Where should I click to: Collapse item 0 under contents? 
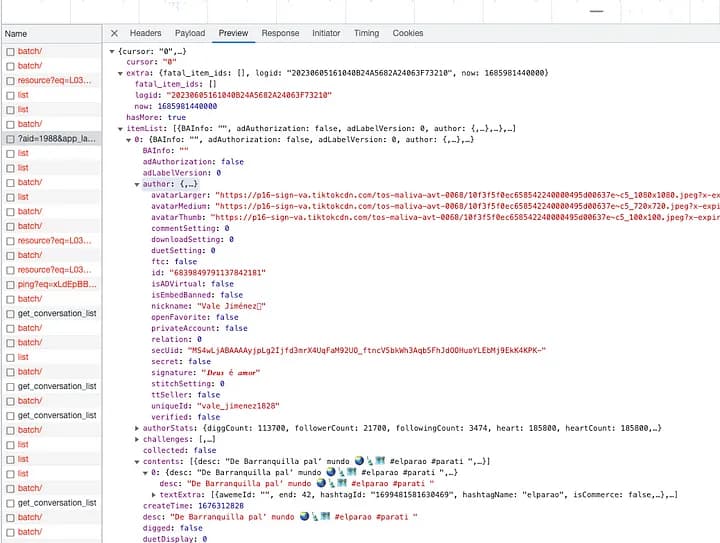click(x=145, y=473)
